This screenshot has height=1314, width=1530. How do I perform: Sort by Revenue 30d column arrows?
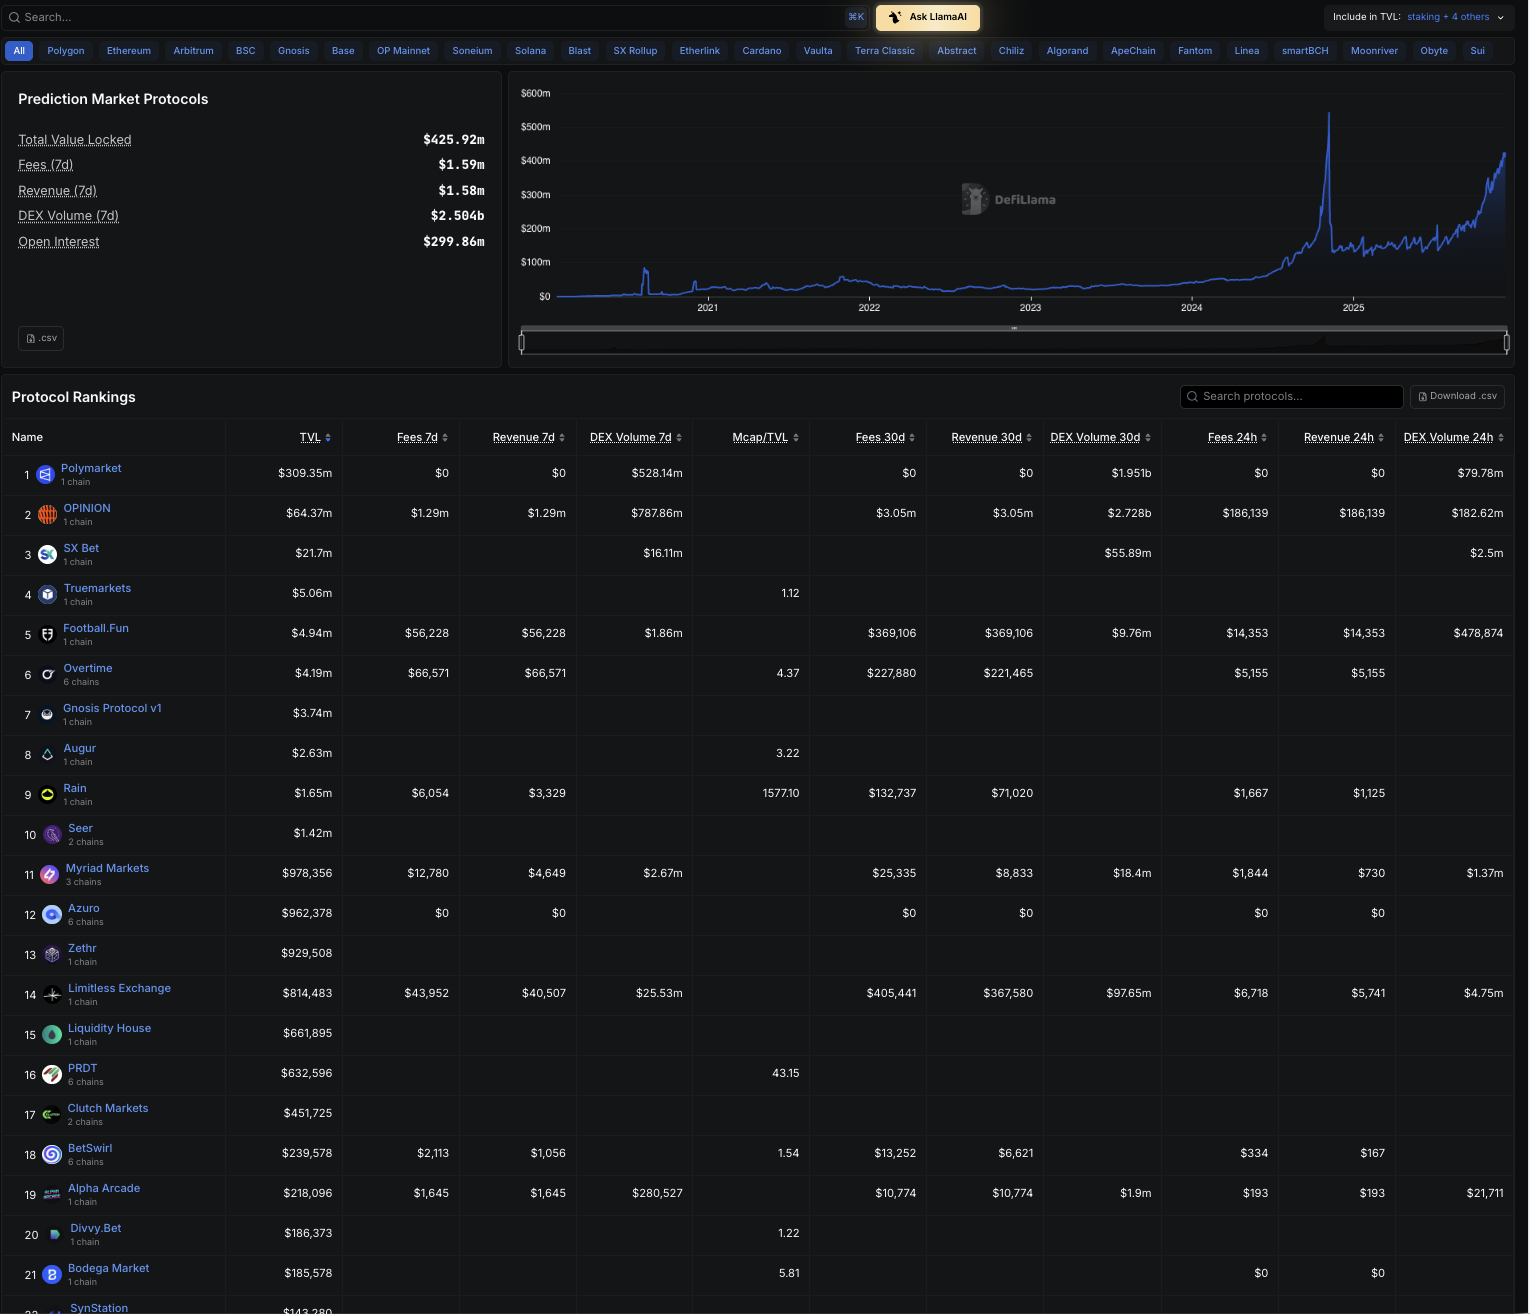pyautogui.click(x=1033, y=438)
